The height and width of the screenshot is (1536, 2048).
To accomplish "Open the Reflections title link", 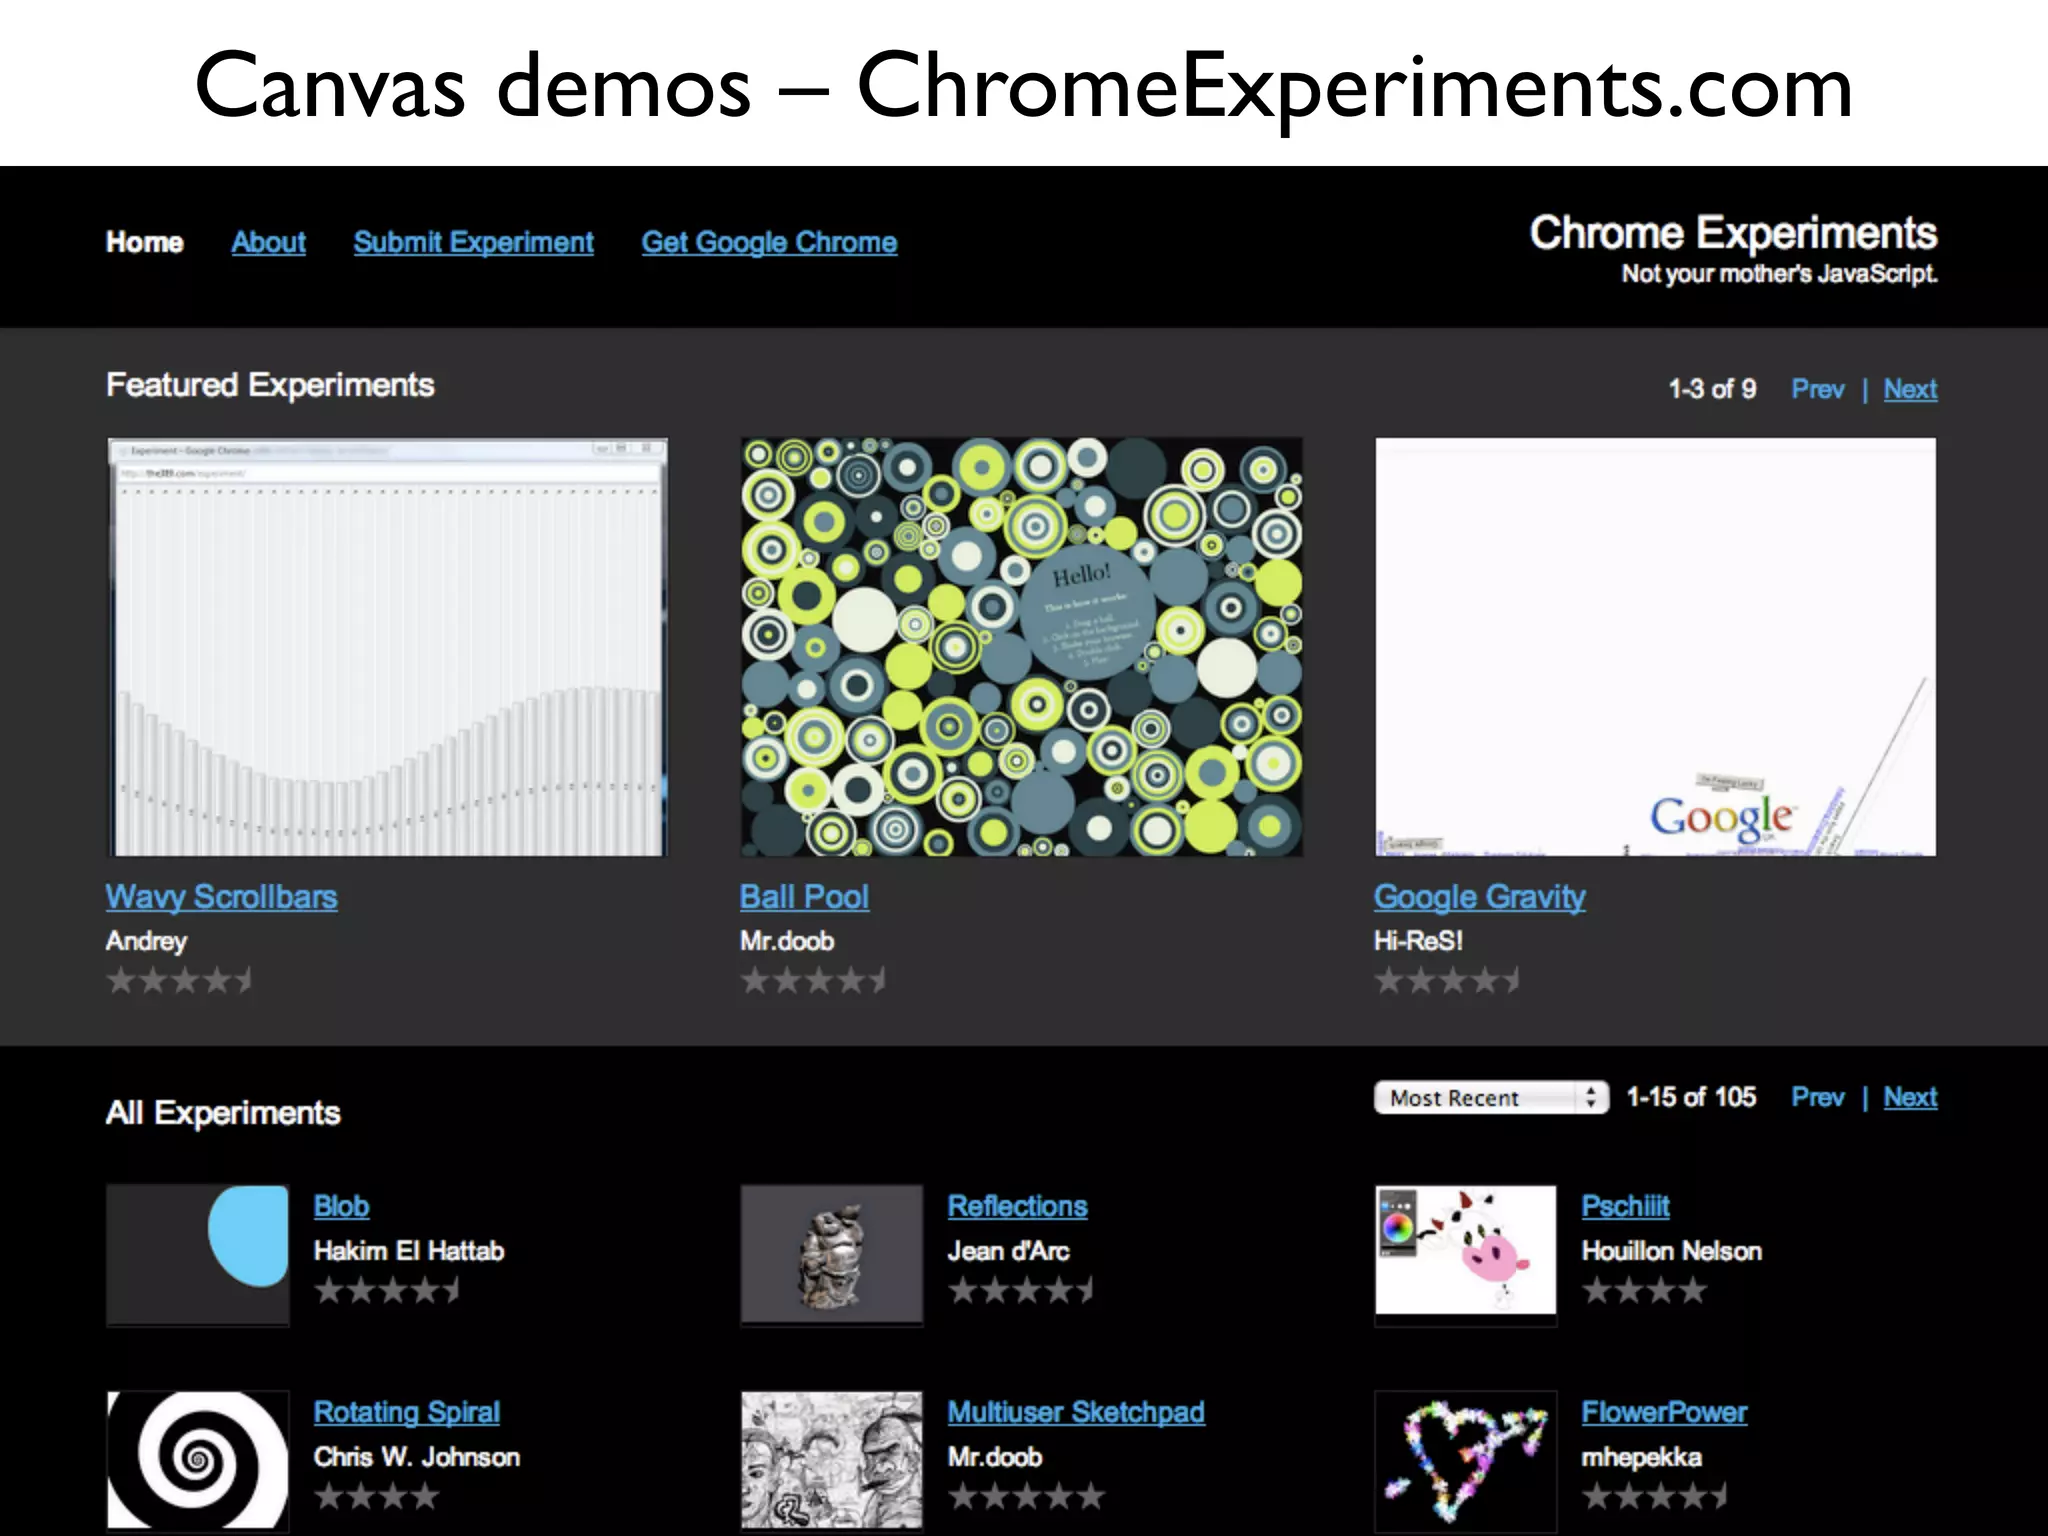I will coord(1017,1206).
